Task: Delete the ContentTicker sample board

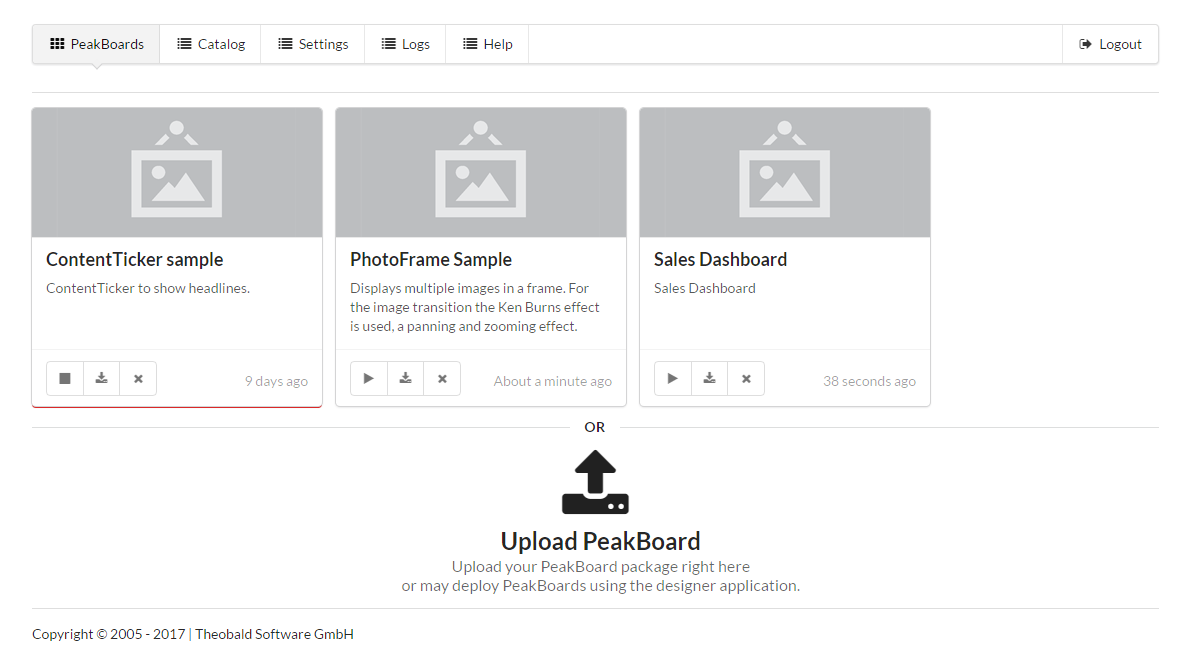Action: (138, 379)
